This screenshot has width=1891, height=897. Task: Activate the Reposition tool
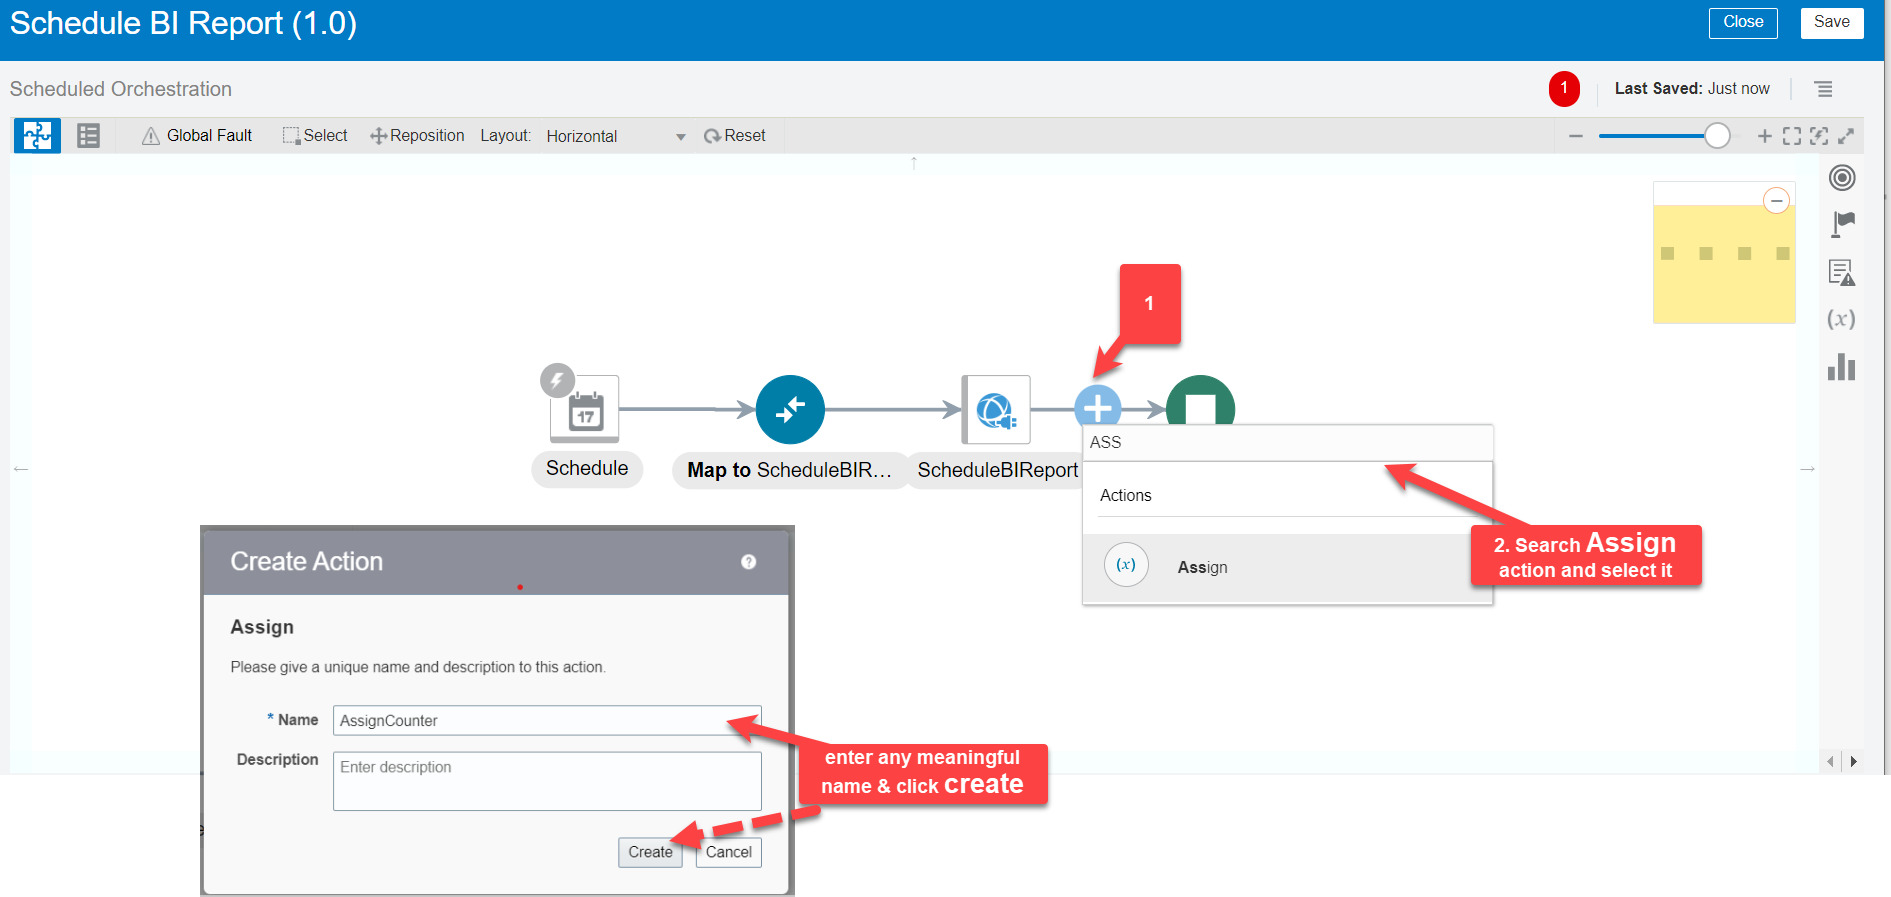pyautogui.click(x=417, y=136)
